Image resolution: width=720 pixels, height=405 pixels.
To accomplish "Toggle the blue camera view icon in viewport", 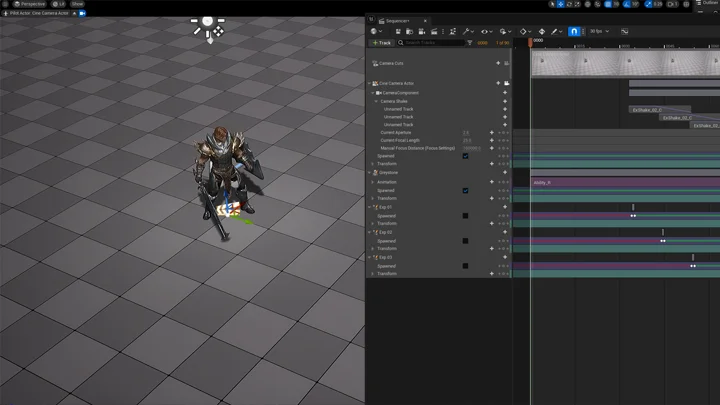I will (83, 13).
